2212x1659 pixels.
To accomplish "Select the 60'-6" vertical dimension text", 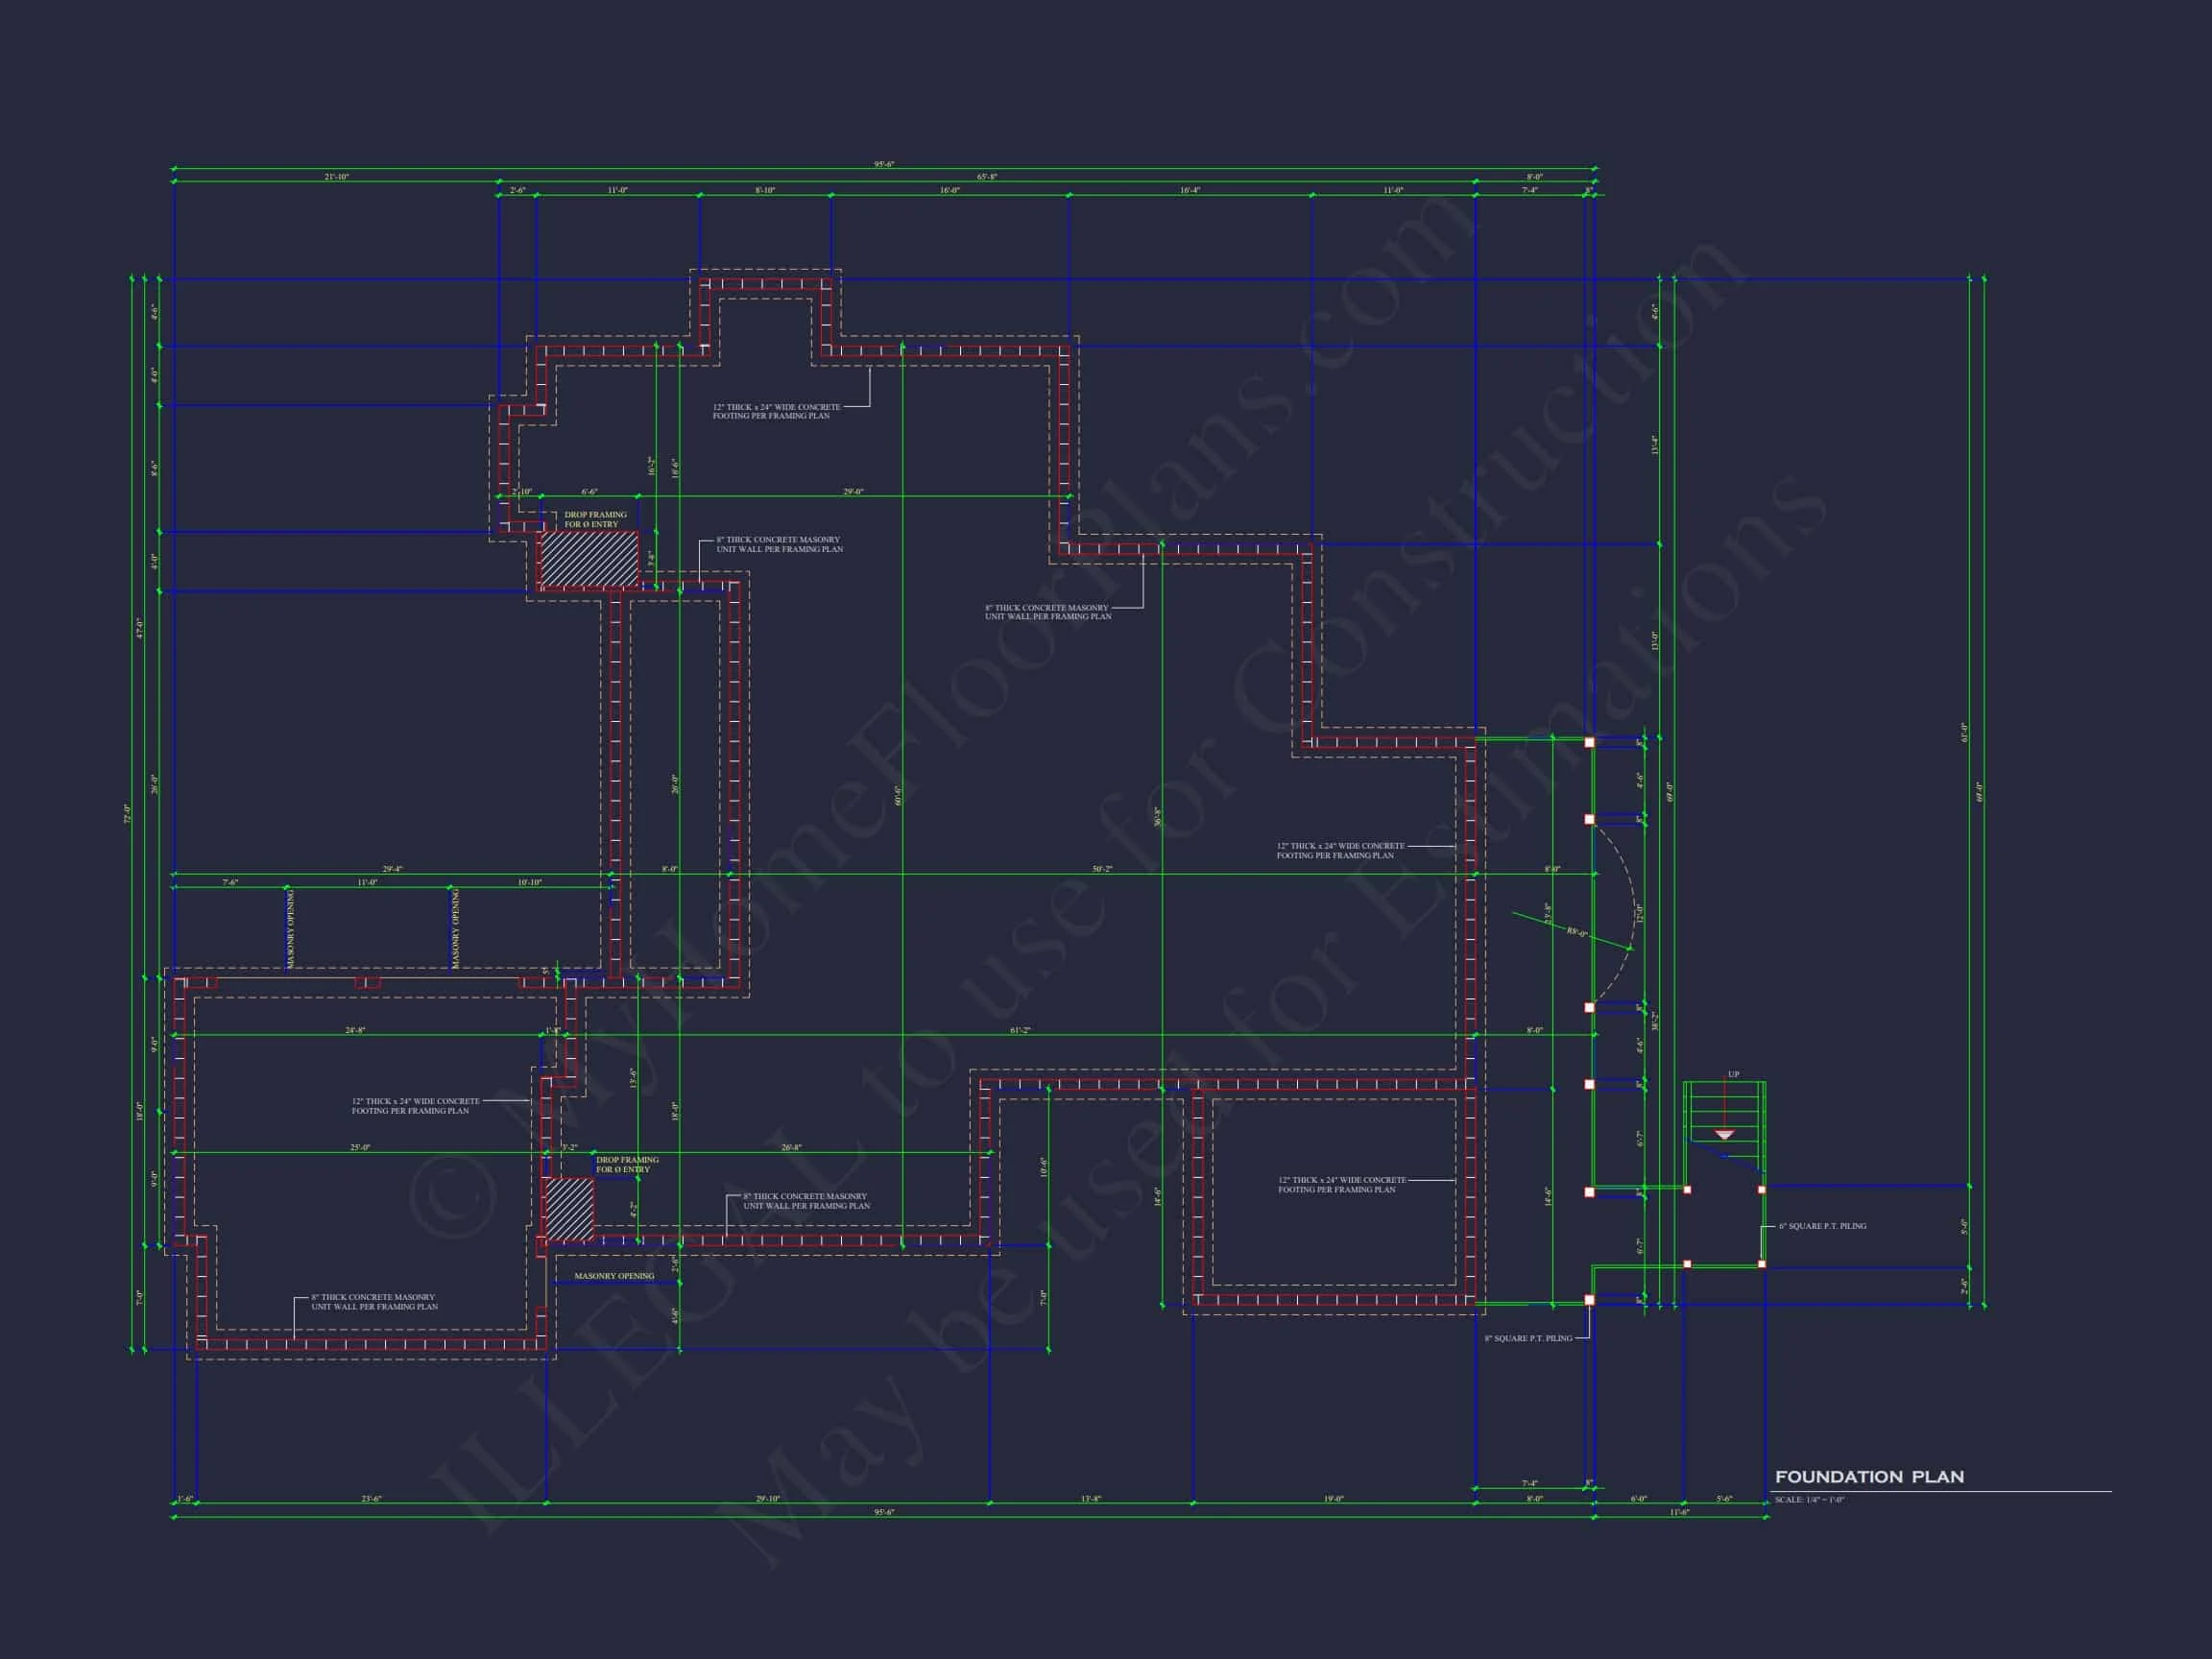I will 899,795.
